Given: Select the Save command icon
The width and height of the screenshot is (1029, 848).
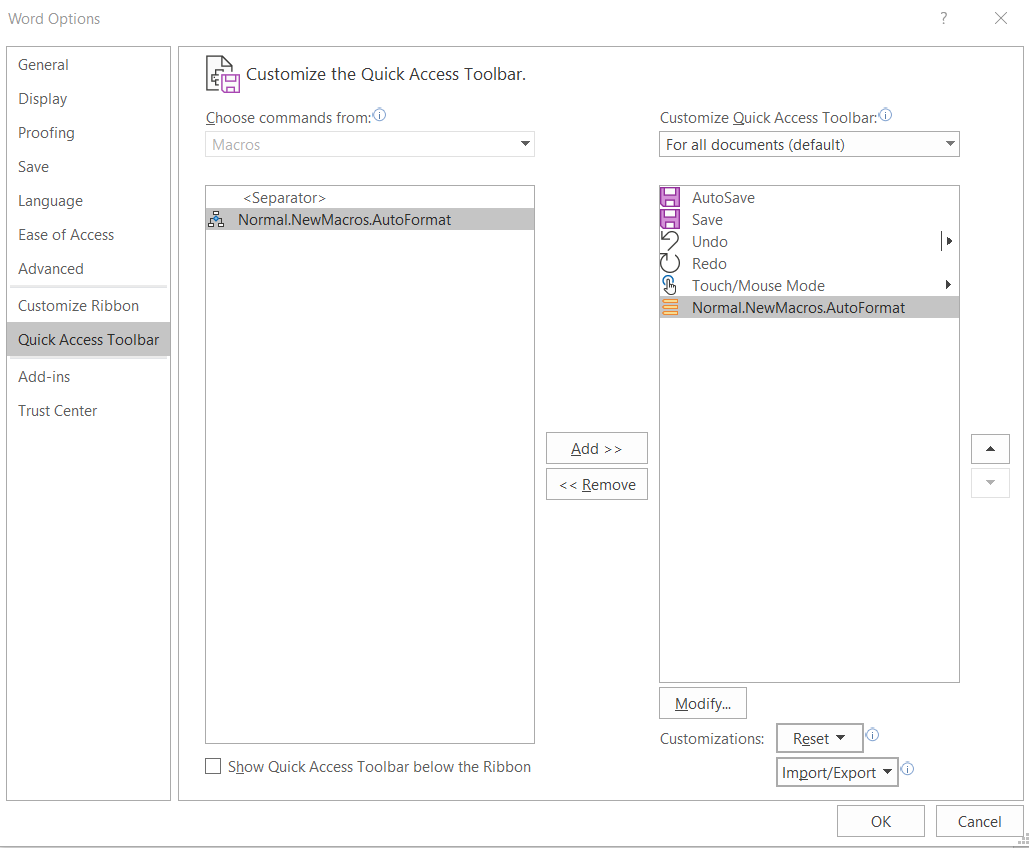Looking at the screenshot, I should tap(670, 220).
